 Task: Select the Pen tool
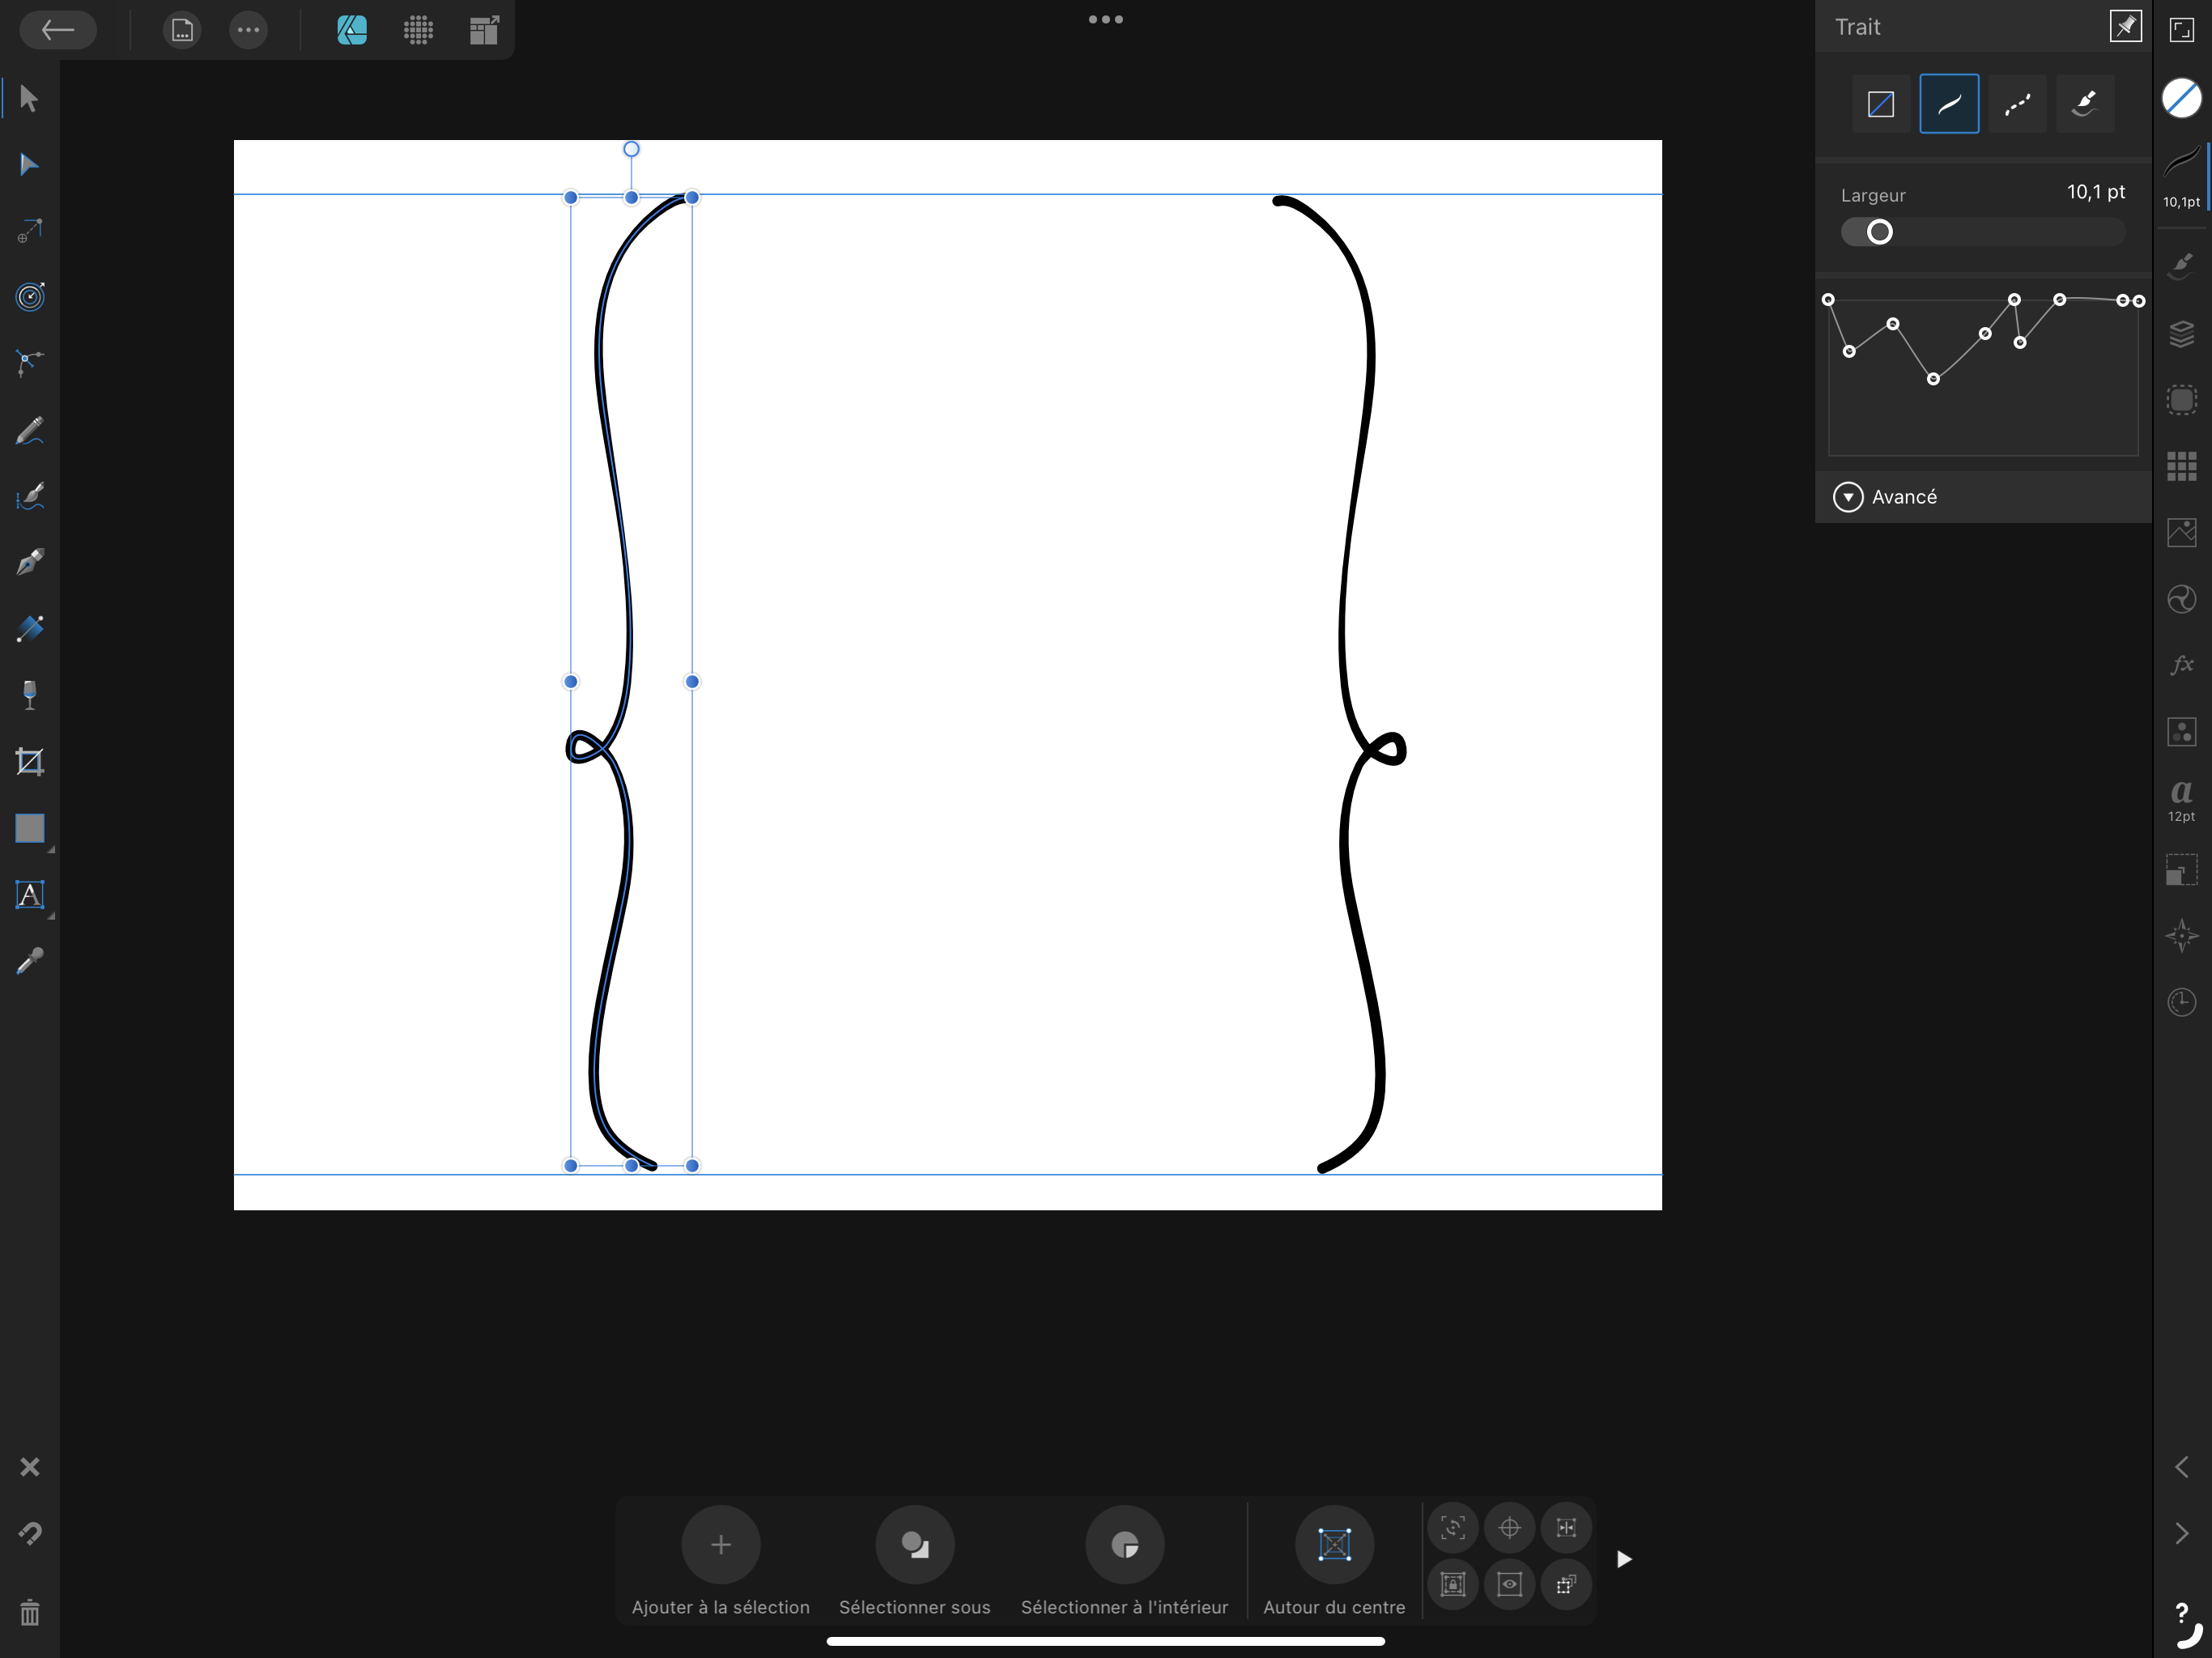point(29,563)
